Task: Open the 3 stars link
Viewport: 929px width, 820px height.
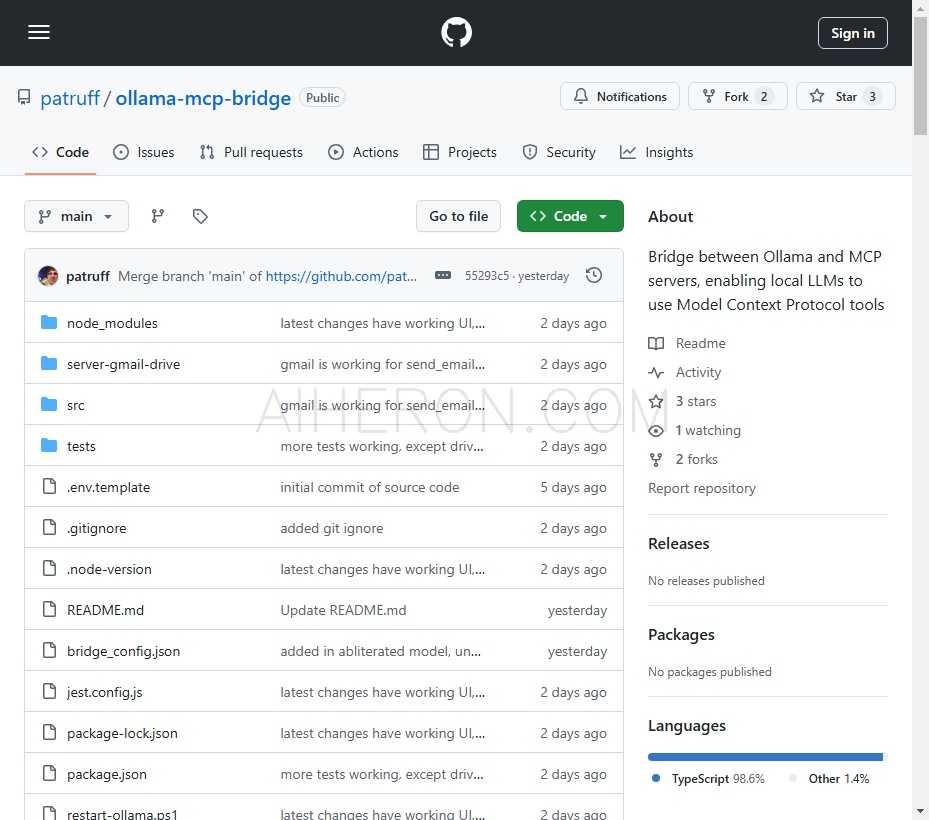Action: click(x=683, y=401)
